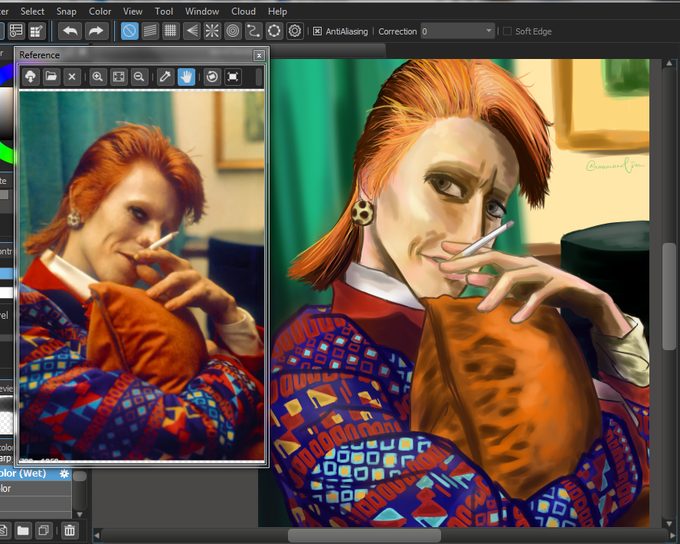Screen dimensions: 680x544
Task: Click the canvas vertical scroll up arrow
Action: click(670, 63)
